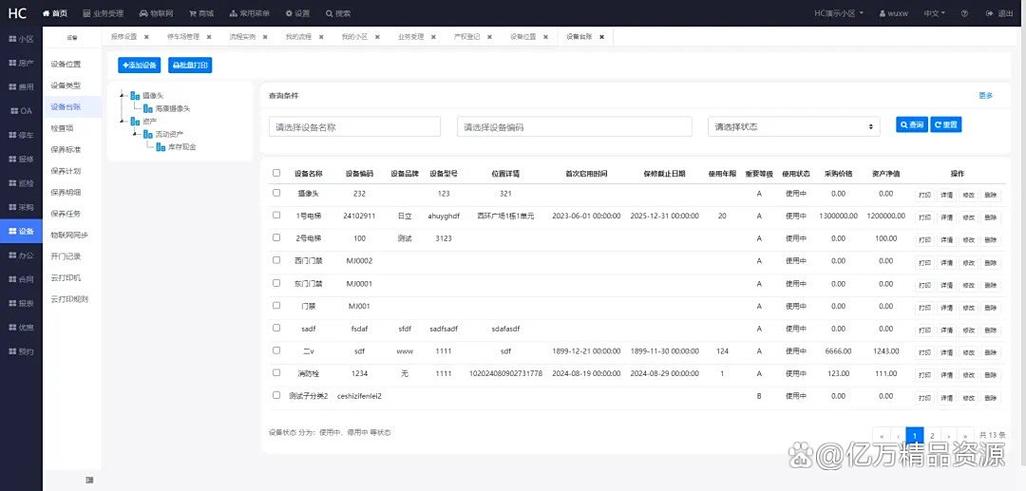Focus the 请选择设备编码 input field
Image resolution: width=1026 pixels, height=491 pixels.
pos(575,127)
